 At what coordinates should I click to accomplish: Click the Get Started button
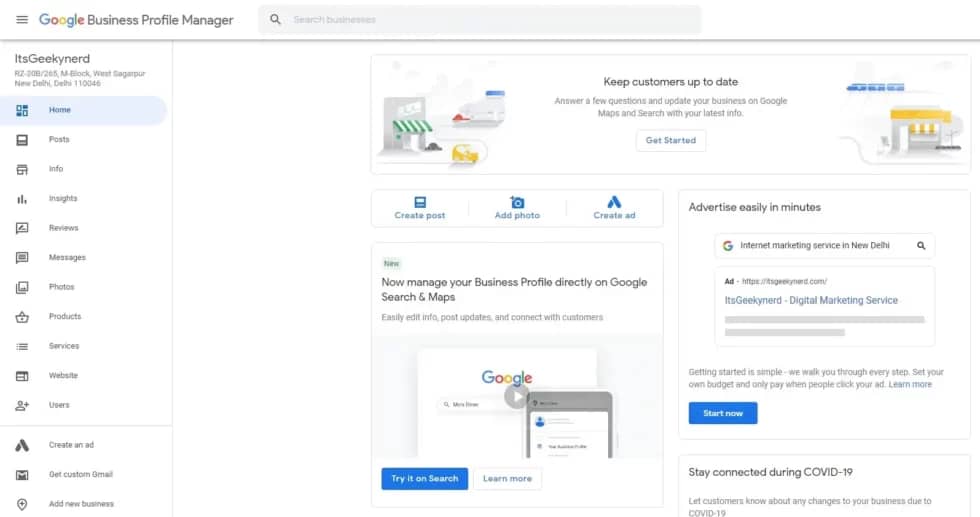coord(671,141)
